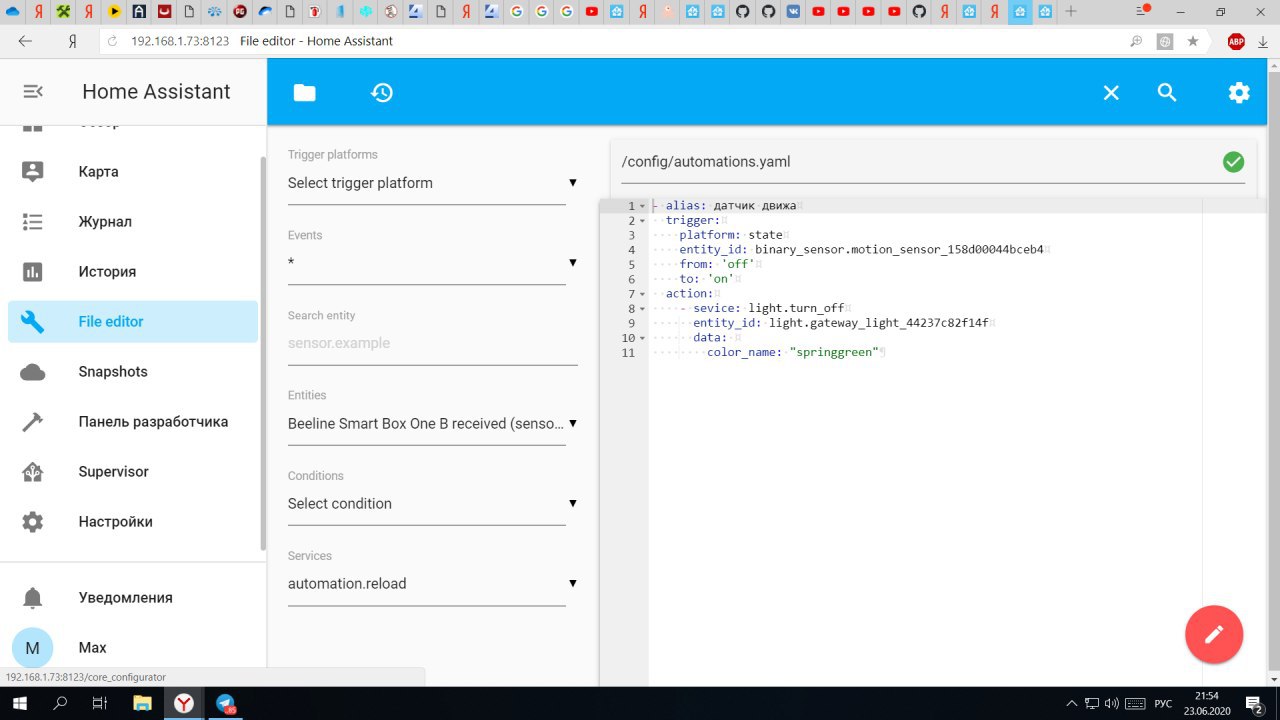Image resolution: width=1280 pixels, height=720 pixels.
Task: Collapse code fold arrow at line 7
Action: click(642, 294)
